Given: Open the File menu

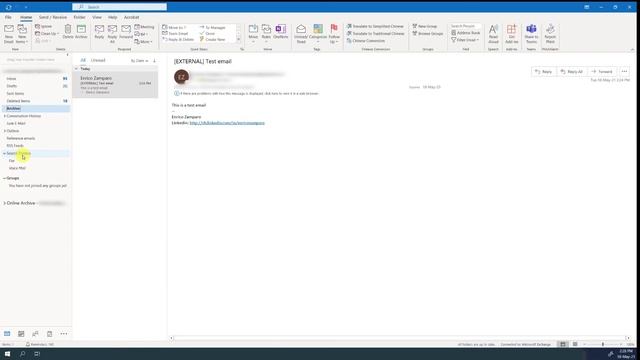Looking at the screenshot, I should tap(8, 17).
